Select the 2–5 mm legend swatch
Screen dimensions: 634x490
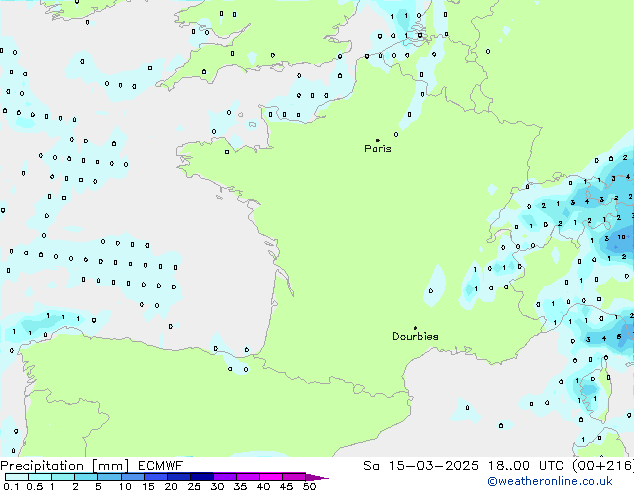pyautogui.click(x=86, y=477)
